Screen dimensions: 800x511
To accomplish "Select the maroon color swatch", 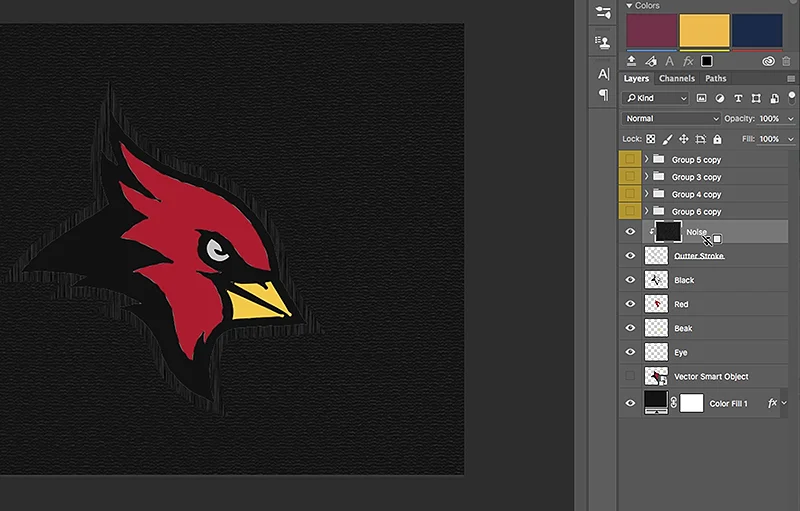I will pyautogui.click(x=652, y=31).
